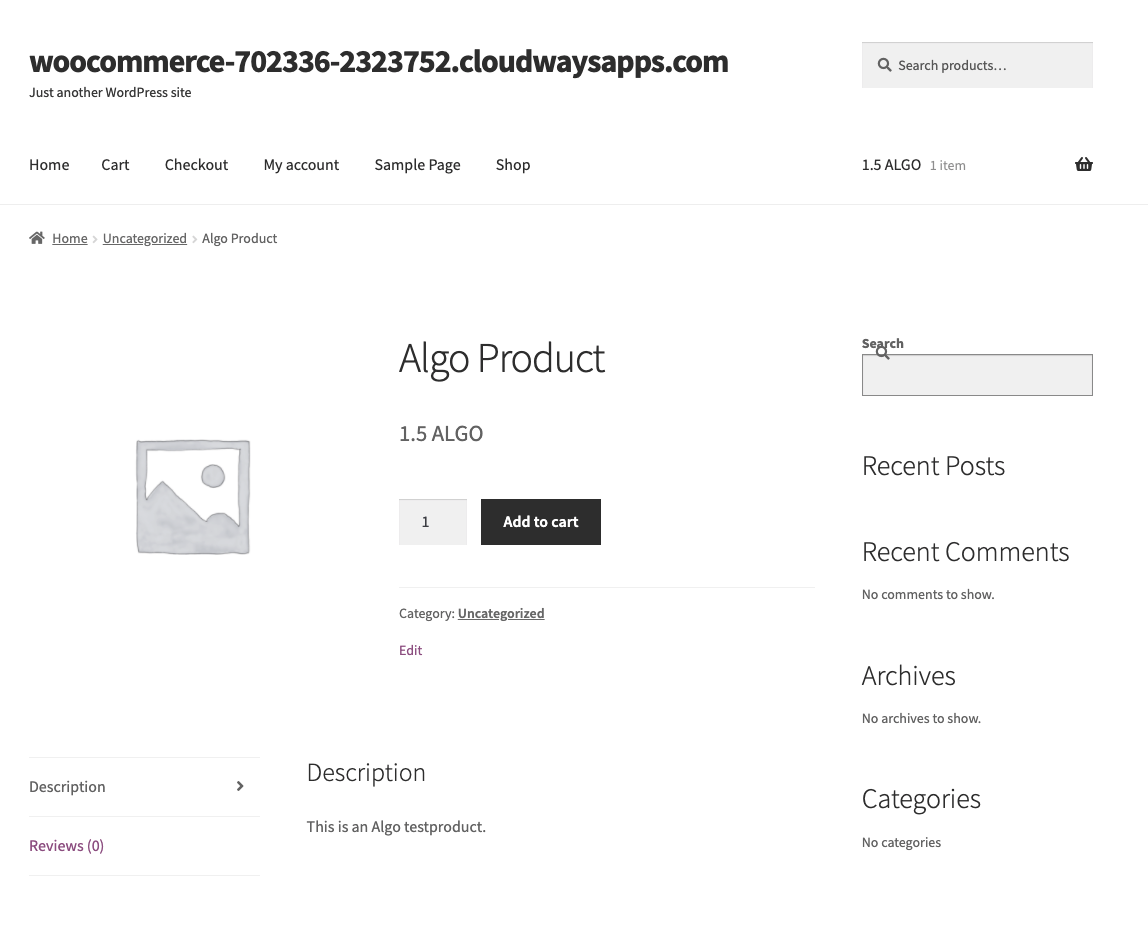Click the shopping basket cart icon

click(x=1083, y=165)
